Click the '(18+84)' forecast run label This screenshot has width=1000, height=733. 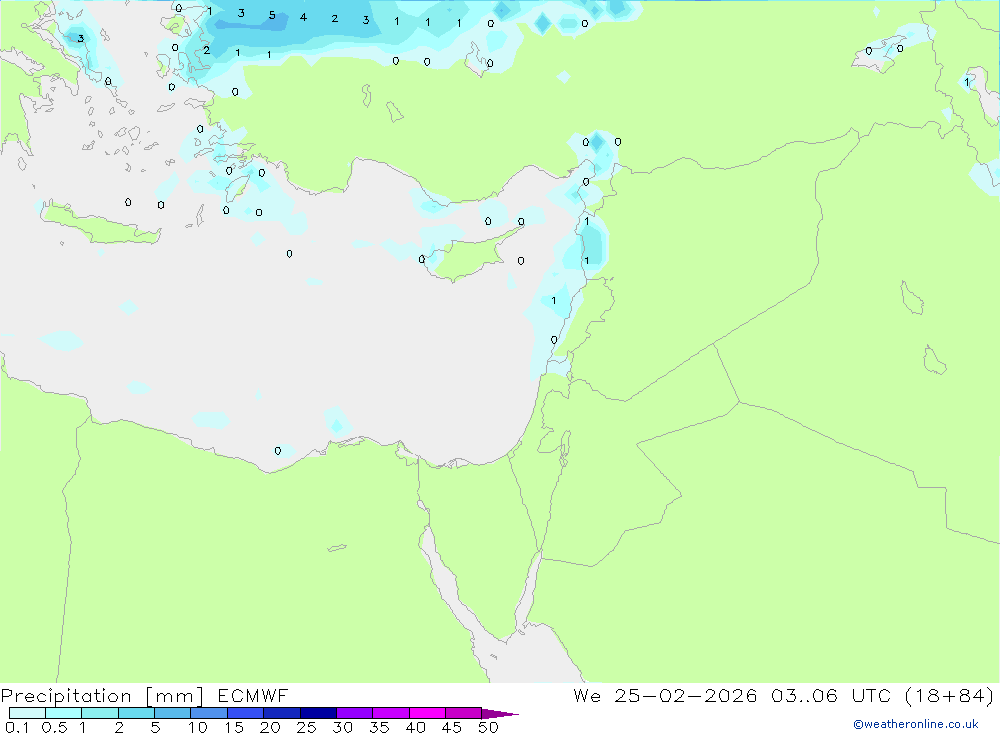point(950,695)
